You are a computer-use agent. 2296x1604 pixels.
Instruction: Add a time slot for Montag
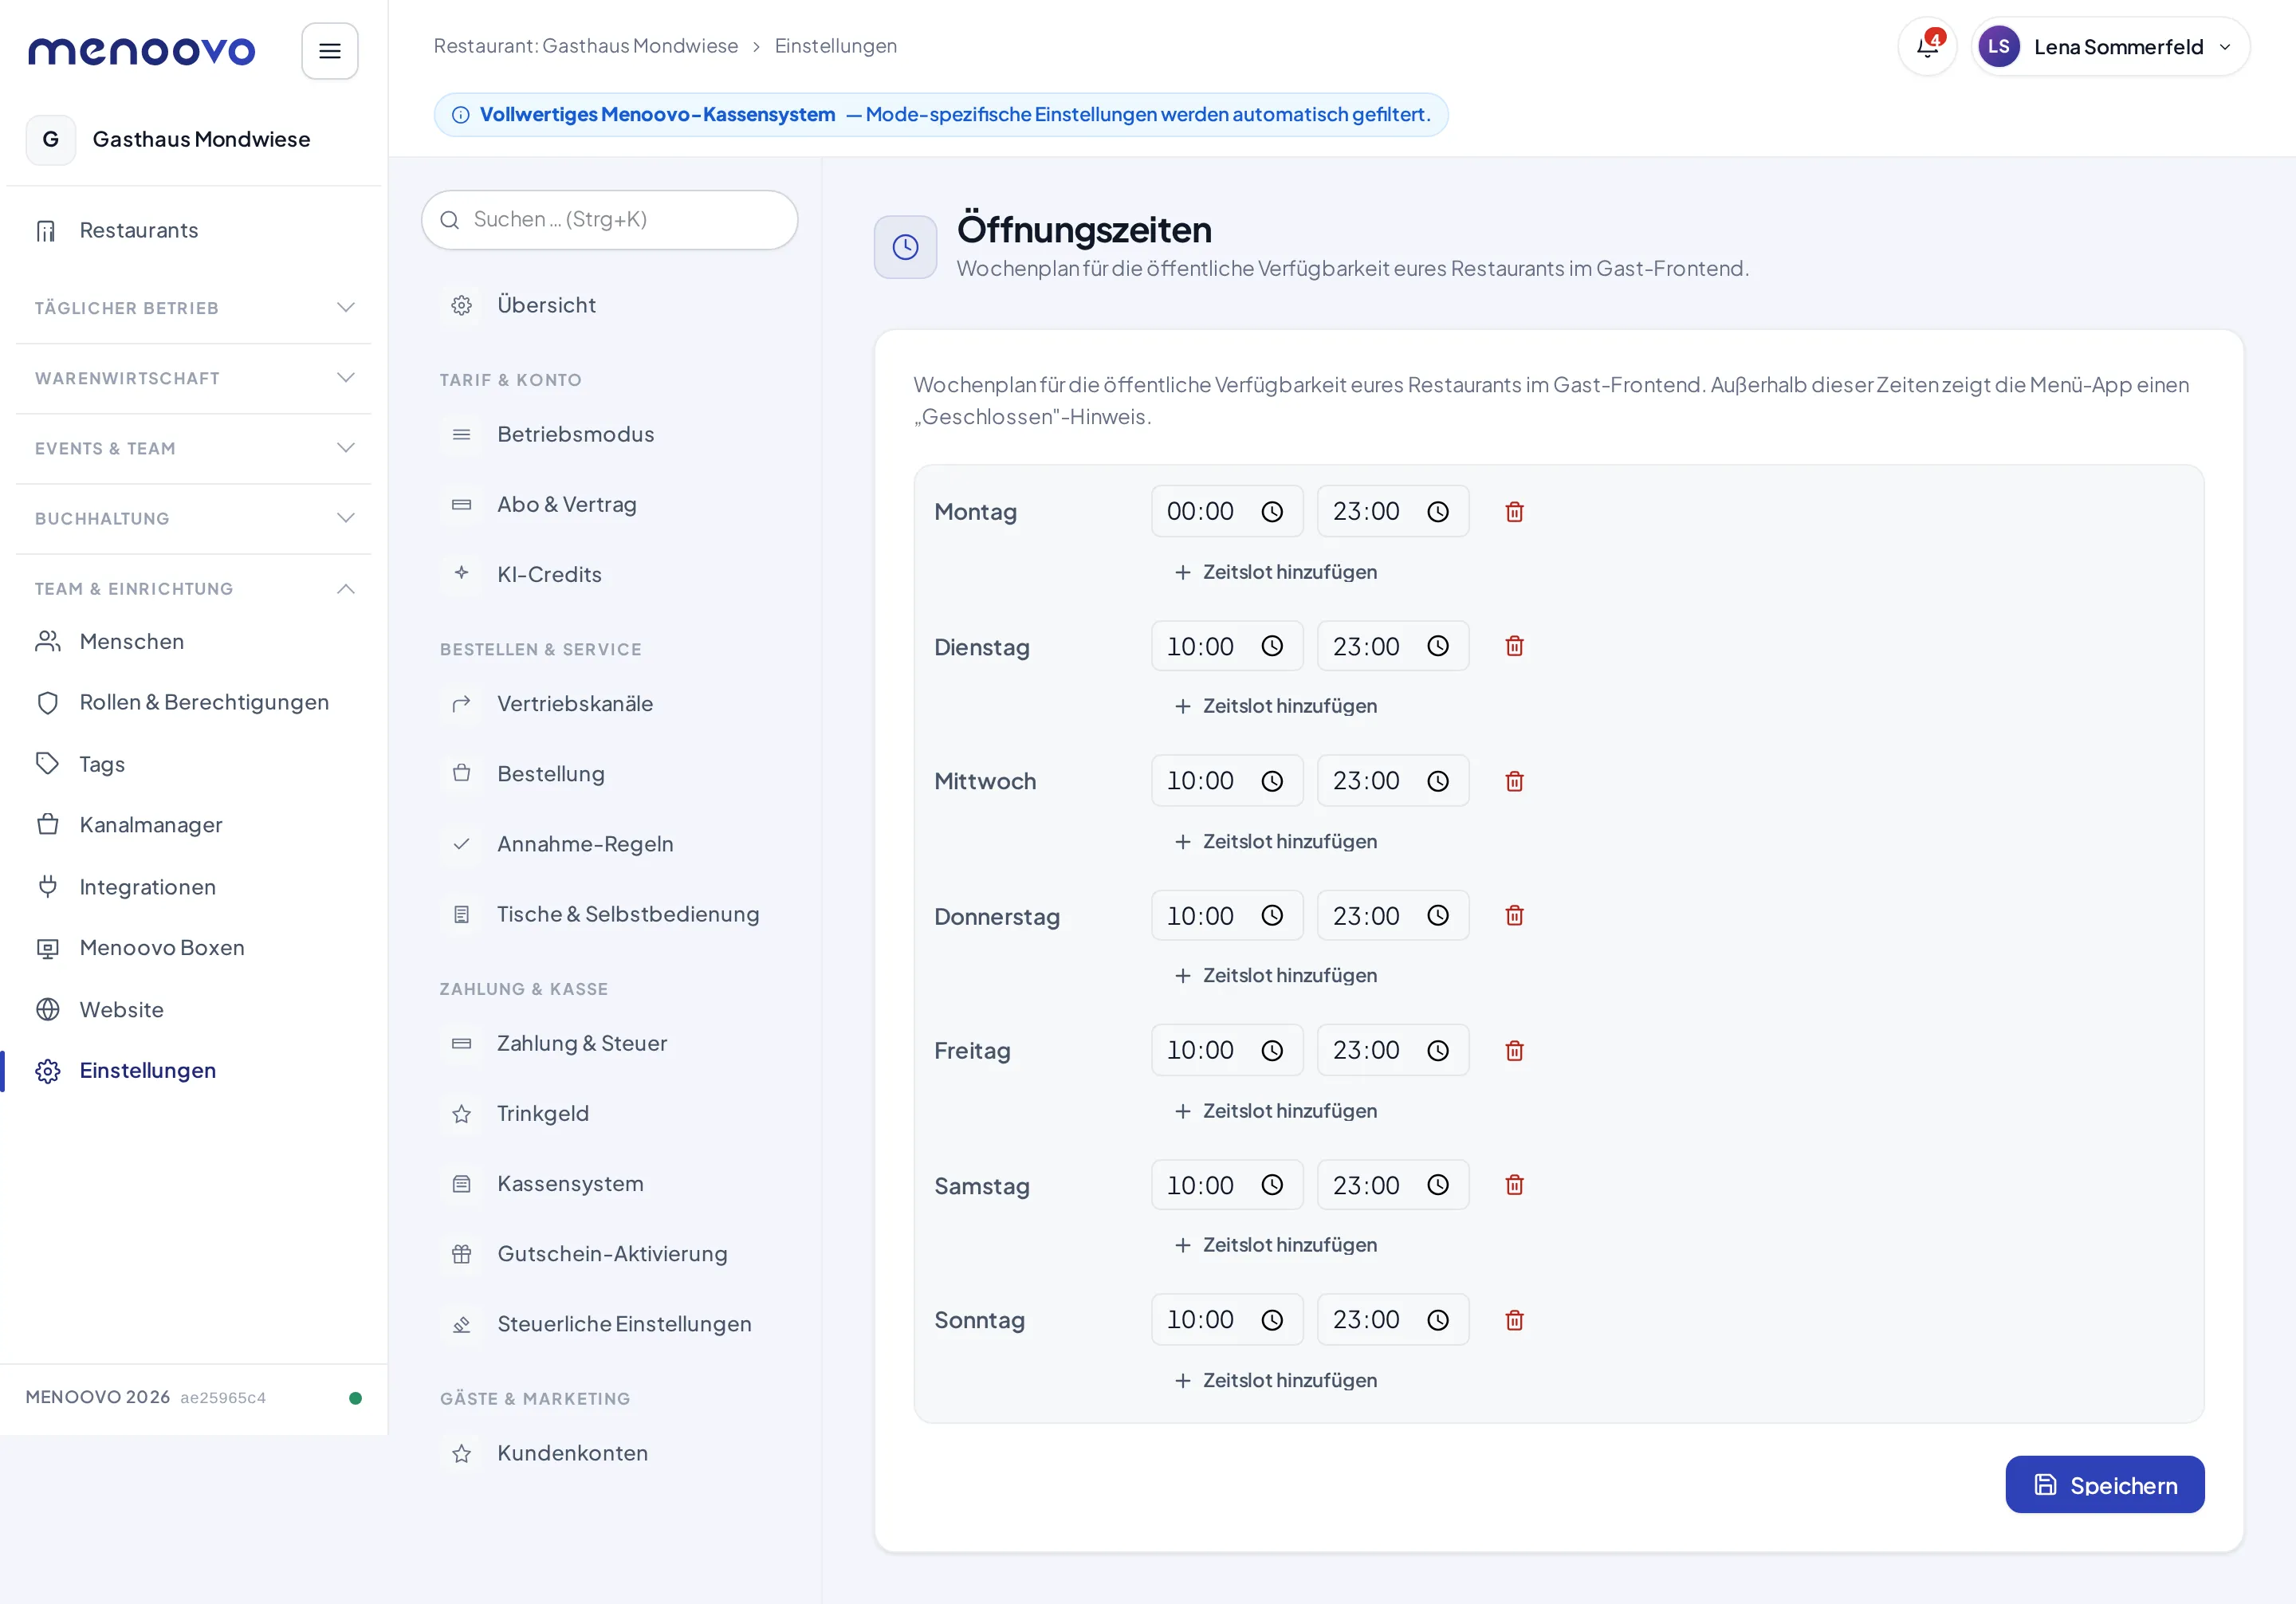[x=1275, y=572]
